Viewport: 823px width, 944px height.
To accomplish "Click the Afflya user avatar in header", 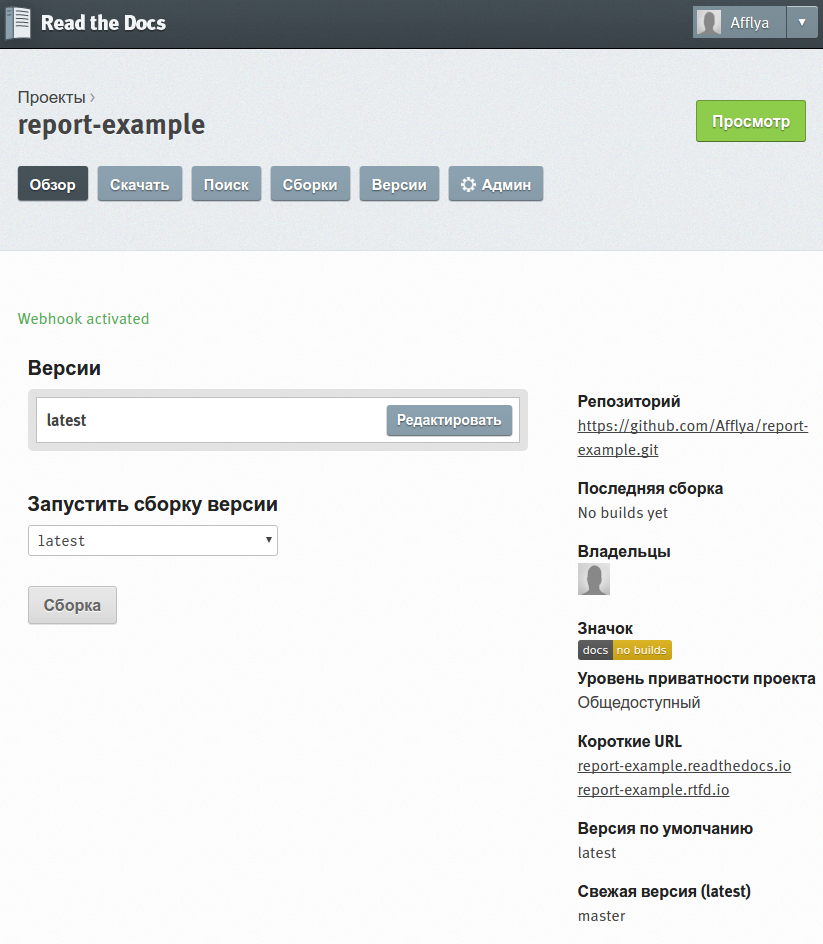I will tap(709, 23).
